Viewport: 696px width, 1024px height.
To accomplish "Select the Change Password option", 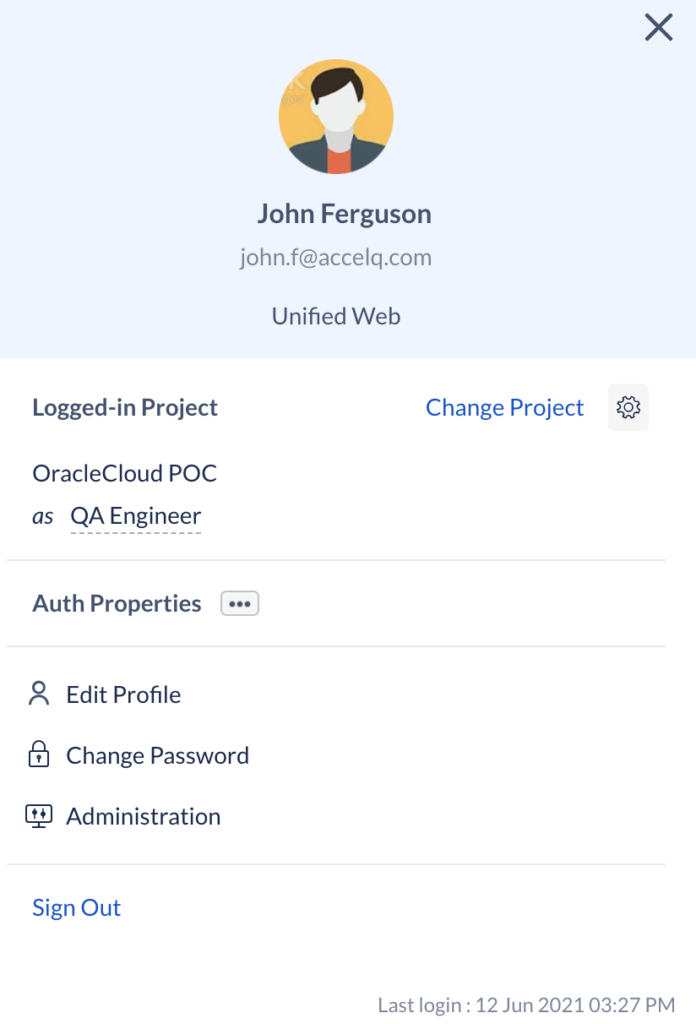I will [x=157, y=756].
